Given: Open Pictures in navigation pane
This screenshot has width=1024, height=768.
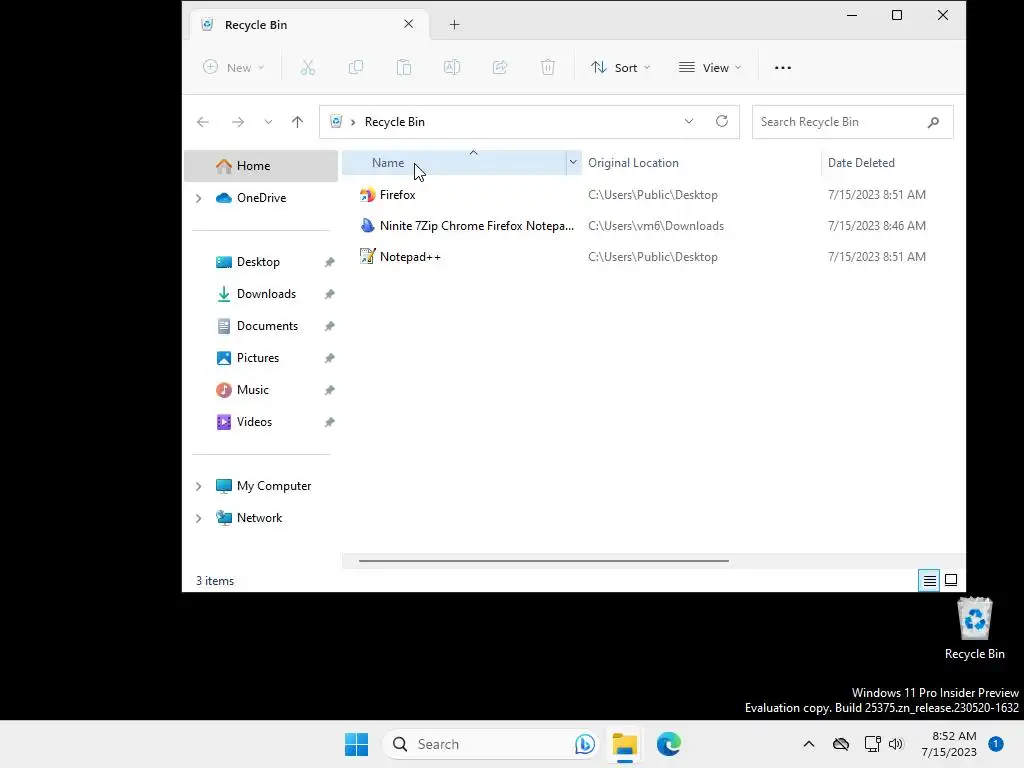Looking at the screenshot, I should coord(258,358).
